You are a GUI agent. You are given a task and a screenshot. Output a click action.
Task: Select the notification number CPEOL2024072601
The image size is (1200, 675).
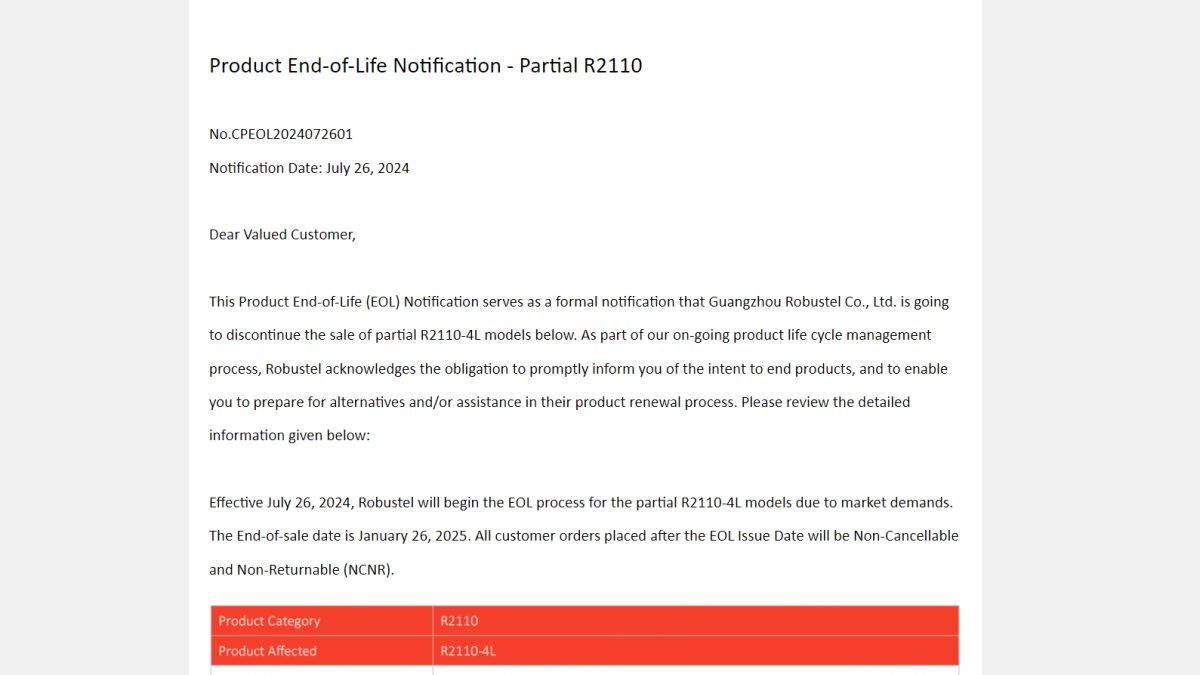click(x=292, y=134)
